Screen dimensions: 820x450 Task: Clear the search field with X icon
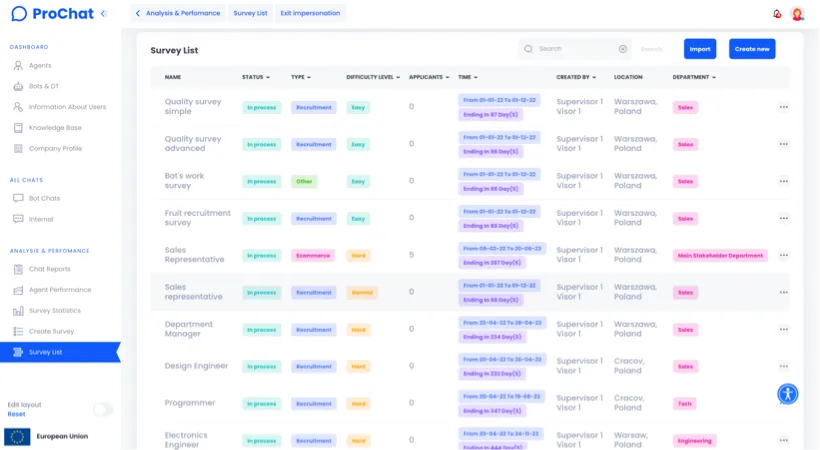(x=623, y=49)
